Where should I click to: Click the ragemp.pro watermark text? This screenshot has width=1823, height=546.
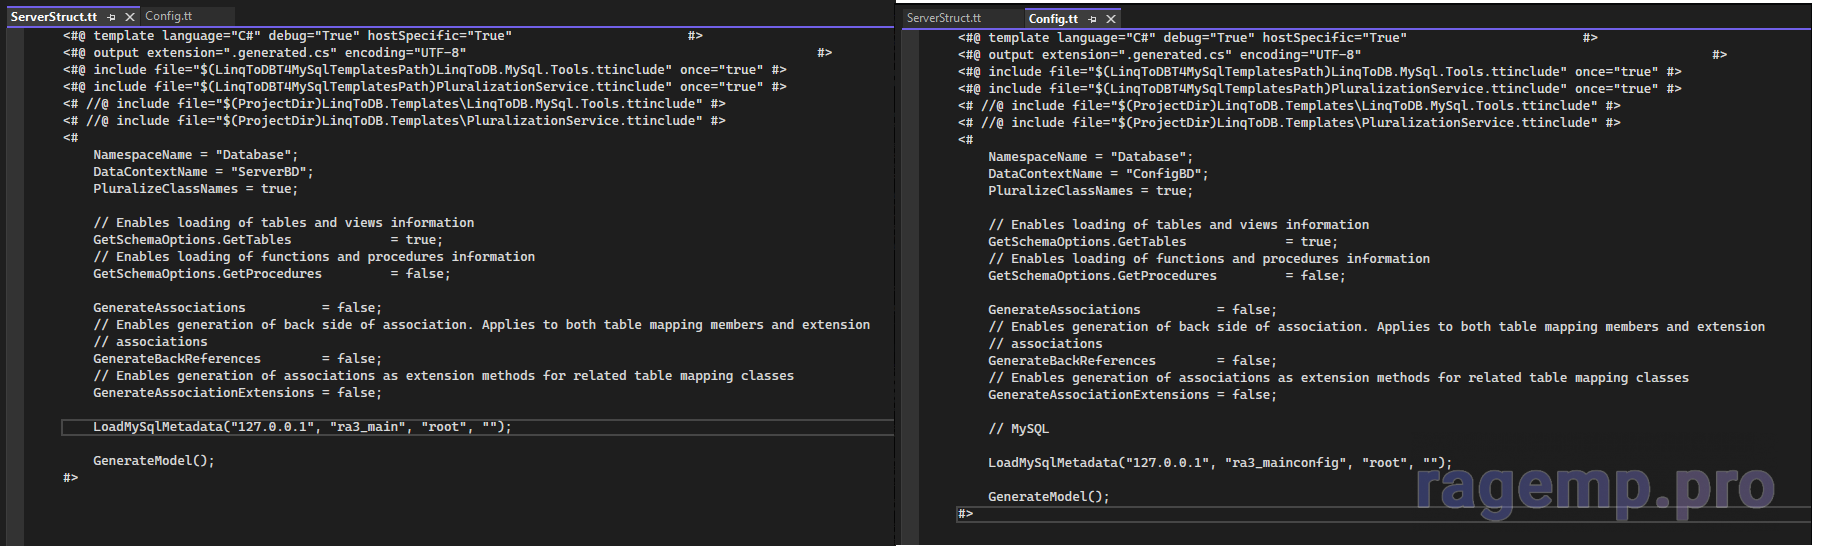[1595, 488]
